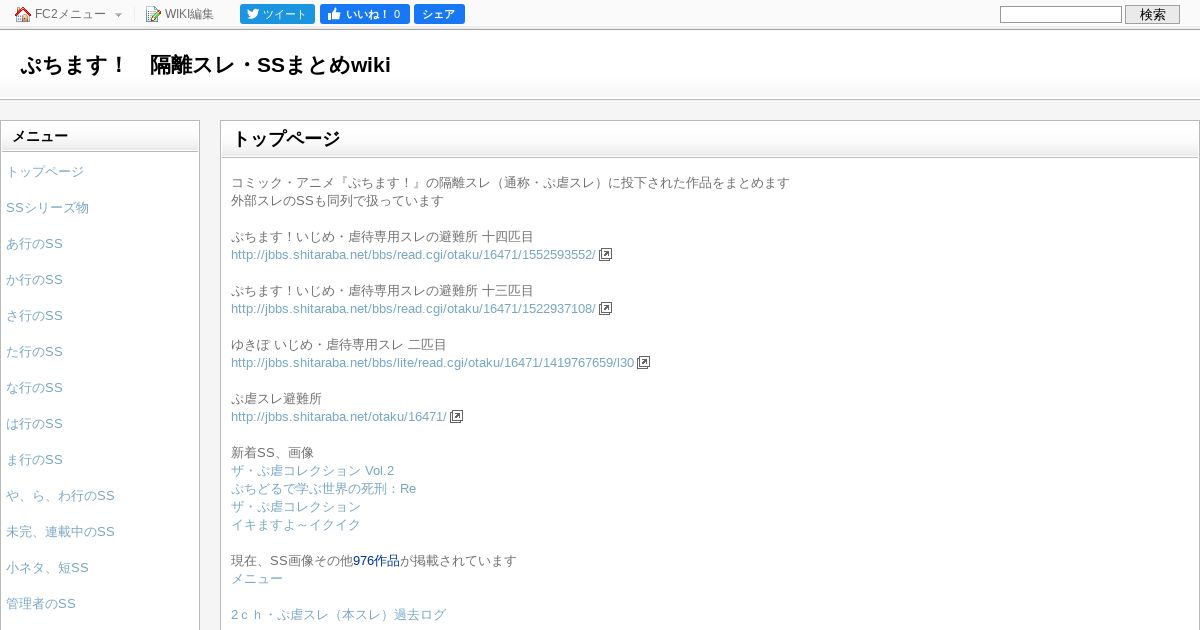The width and height of the screenshot is (1200, 630).
Task: Click the Twitter ツイート button
Action: coord(277,14)
